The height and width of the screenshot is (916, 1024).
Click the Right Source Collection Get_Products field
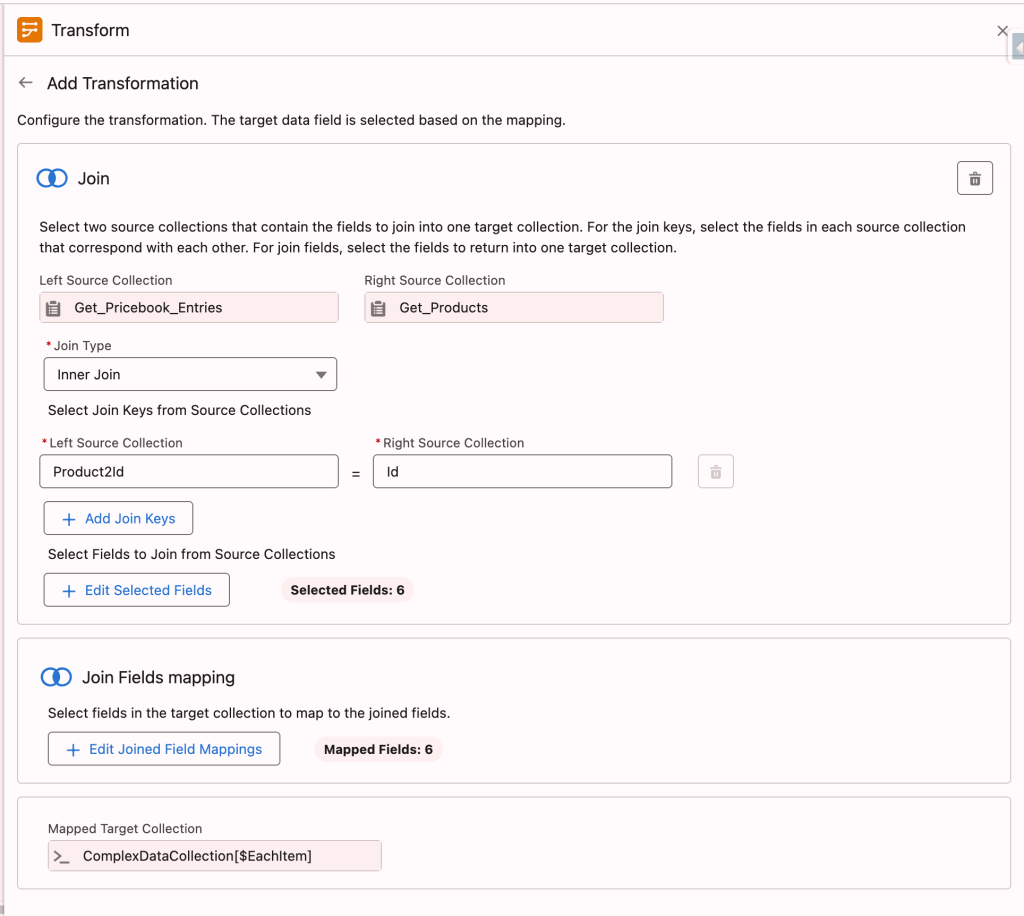(514, 308)
